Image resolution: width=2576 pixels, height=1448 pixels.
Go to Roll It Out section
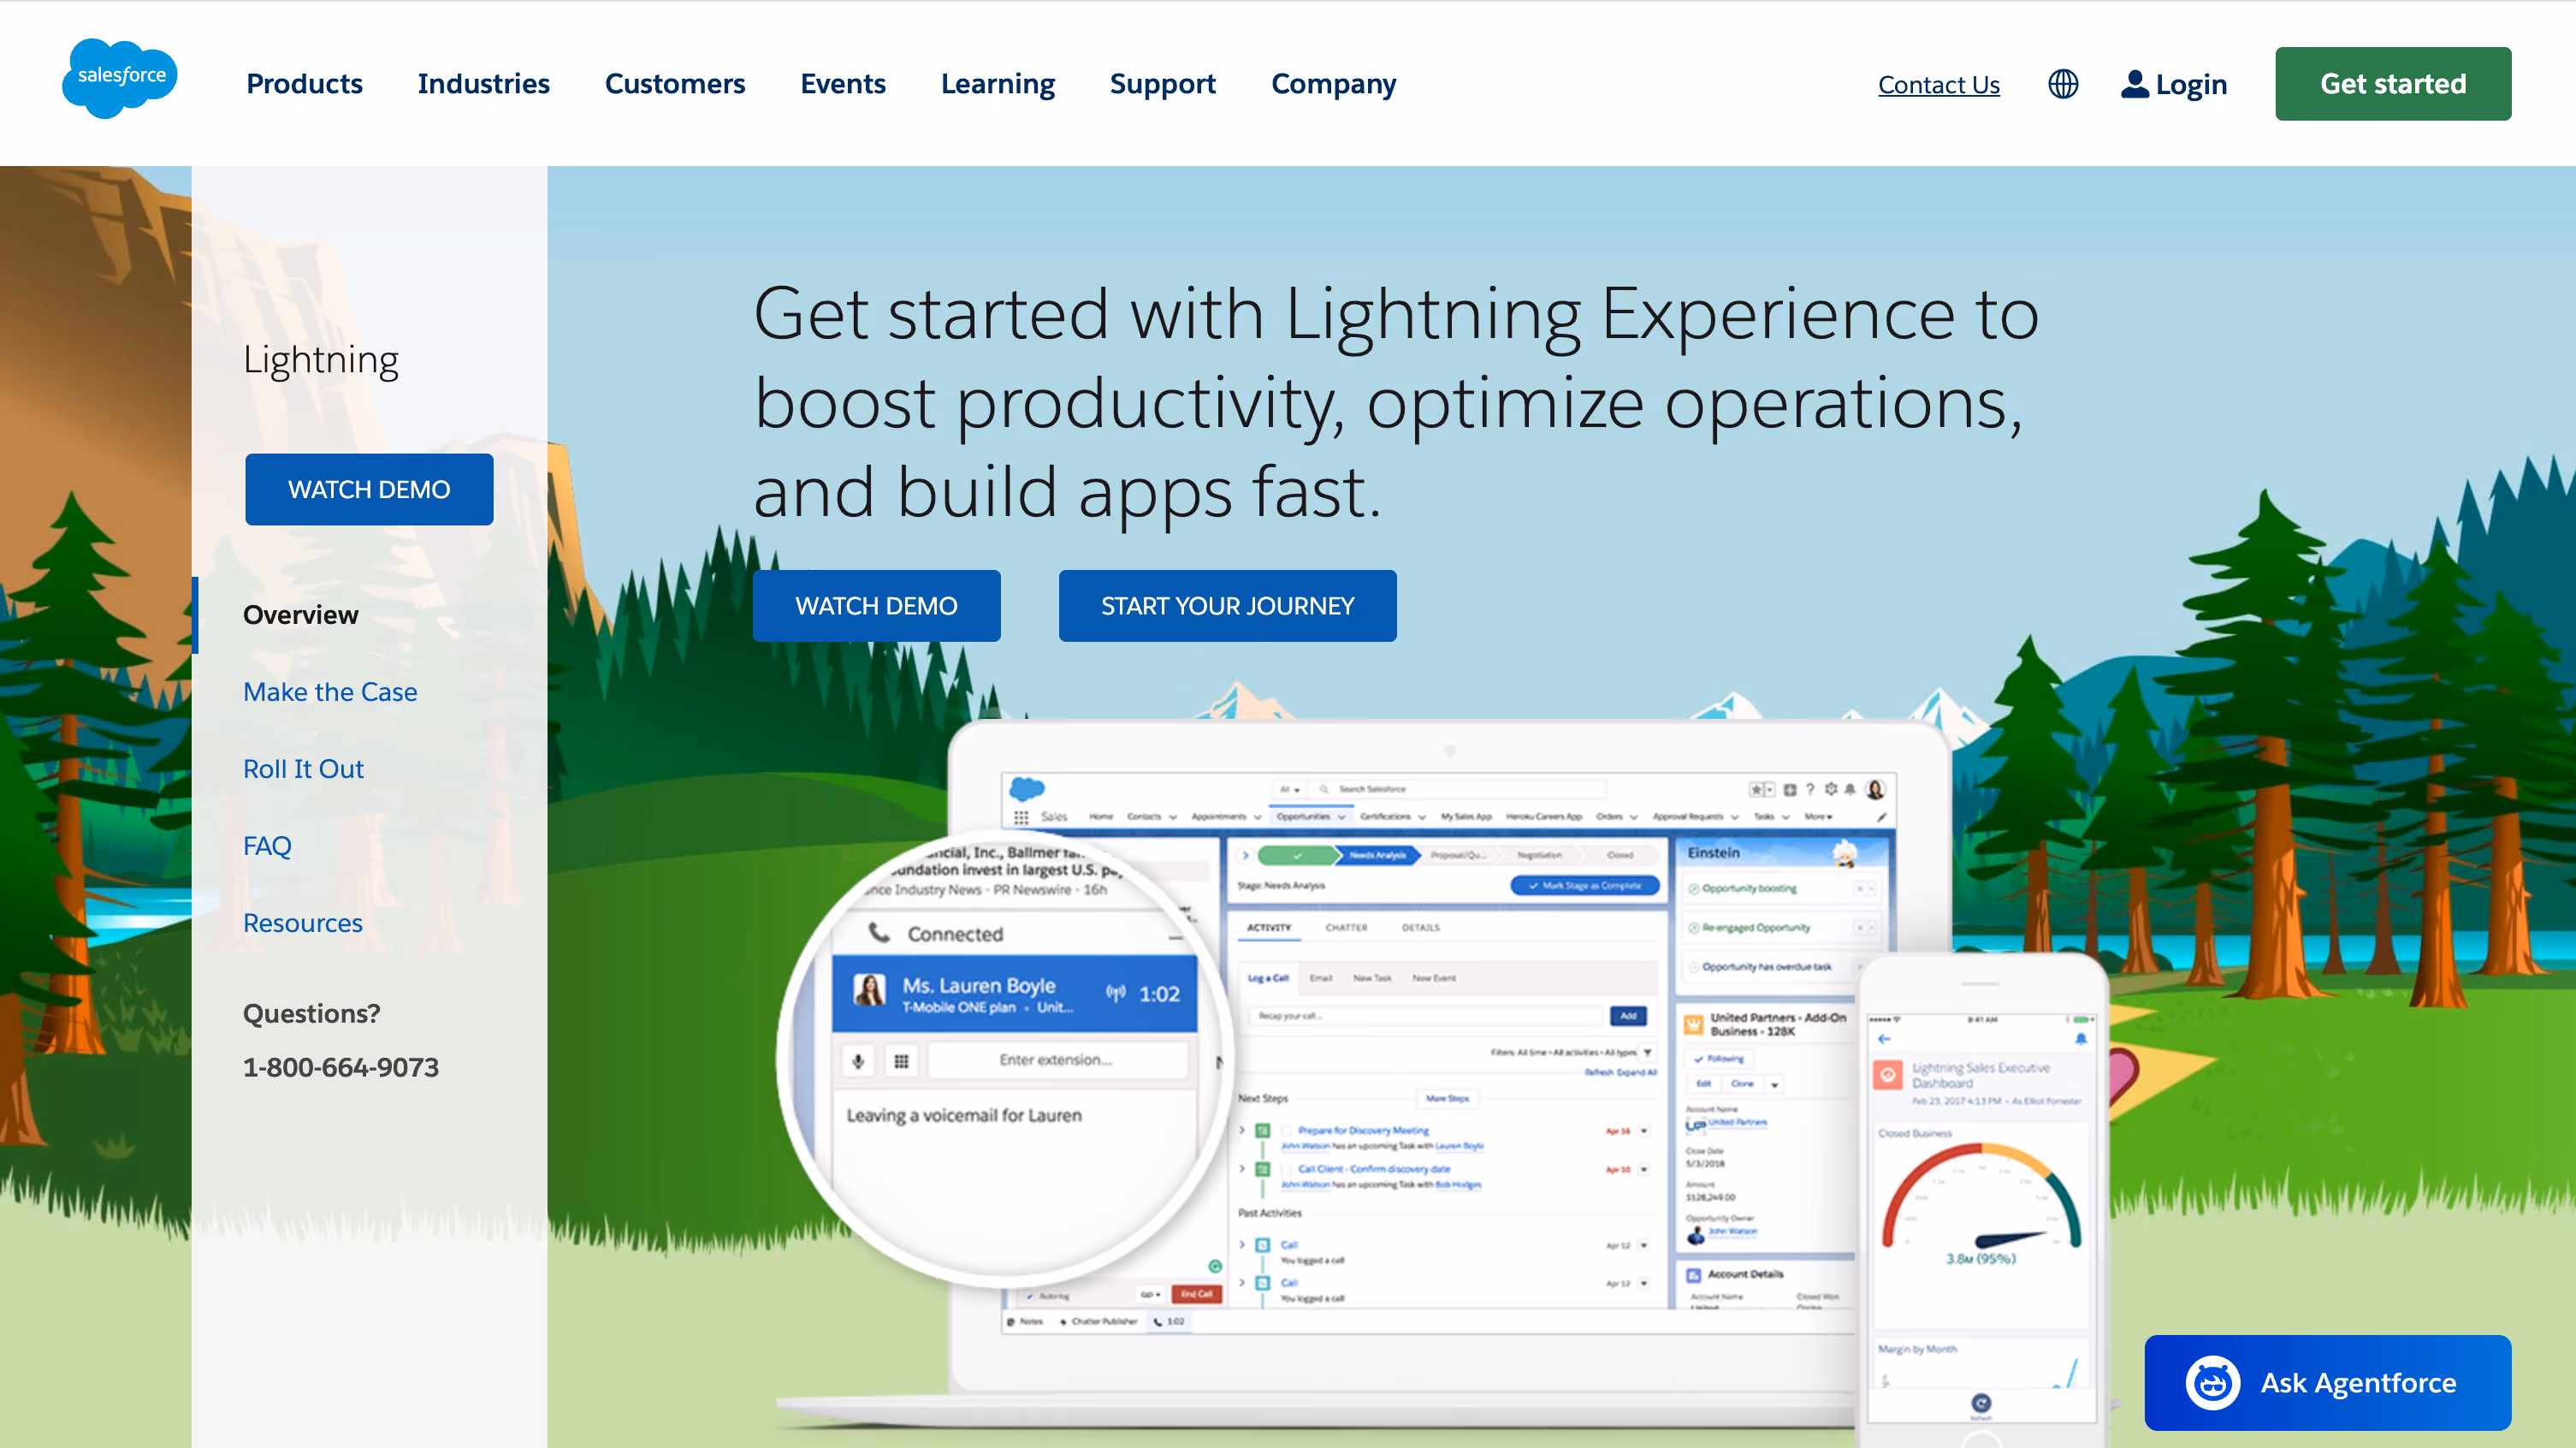coord(303,769)
